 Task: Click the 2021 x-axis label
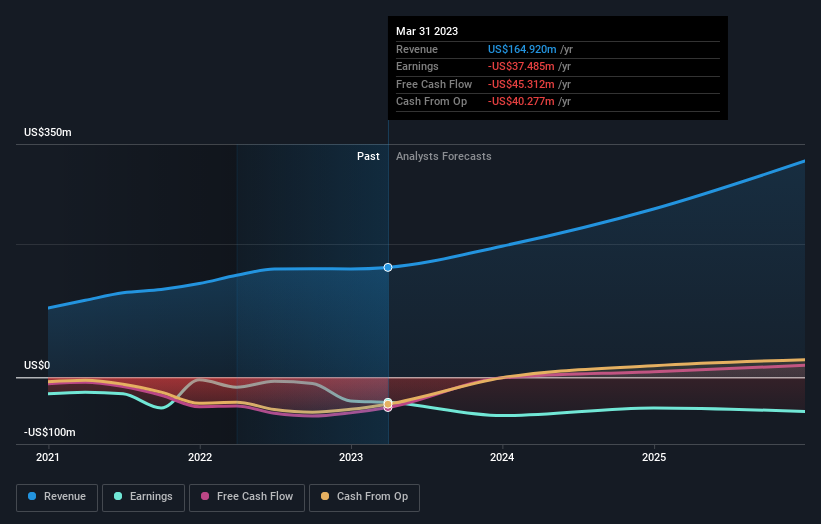48,457
